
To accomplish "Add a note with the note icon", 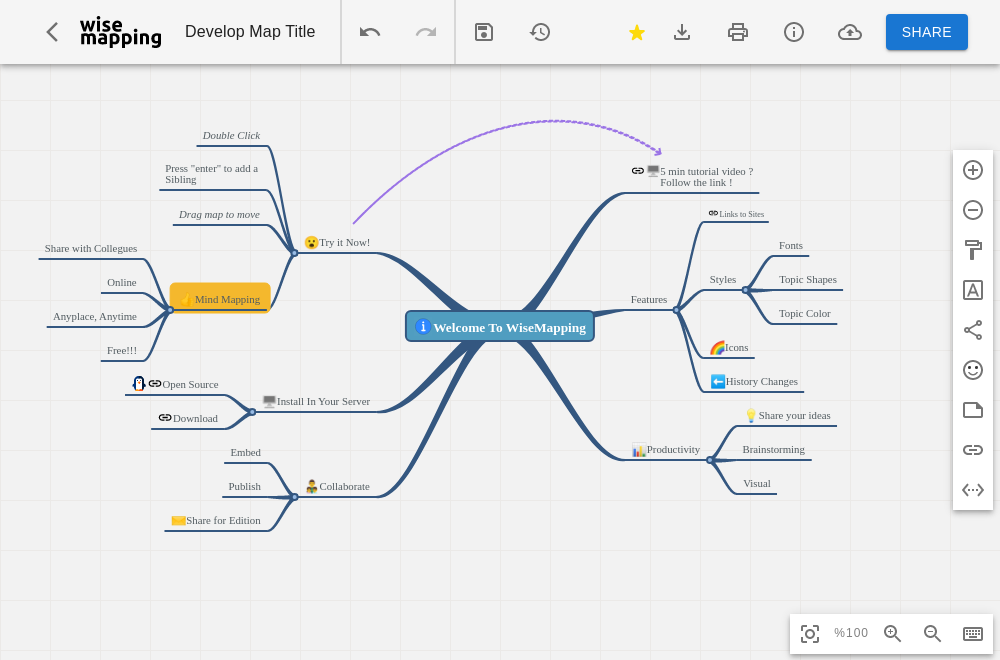I will [x=973, y=410].
